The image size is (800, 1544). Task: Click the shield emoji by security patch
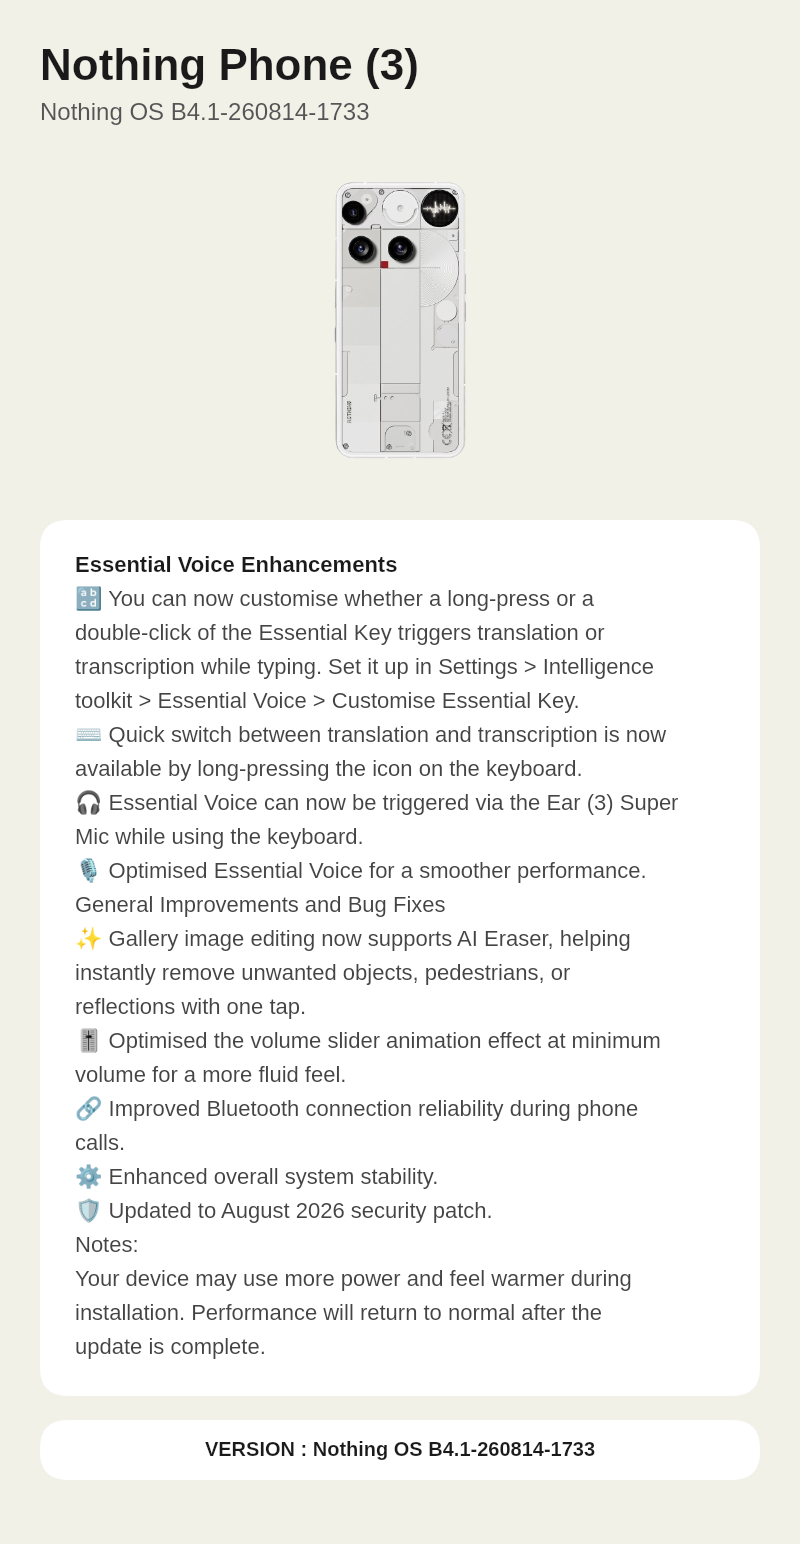(x=88, y=1211)
